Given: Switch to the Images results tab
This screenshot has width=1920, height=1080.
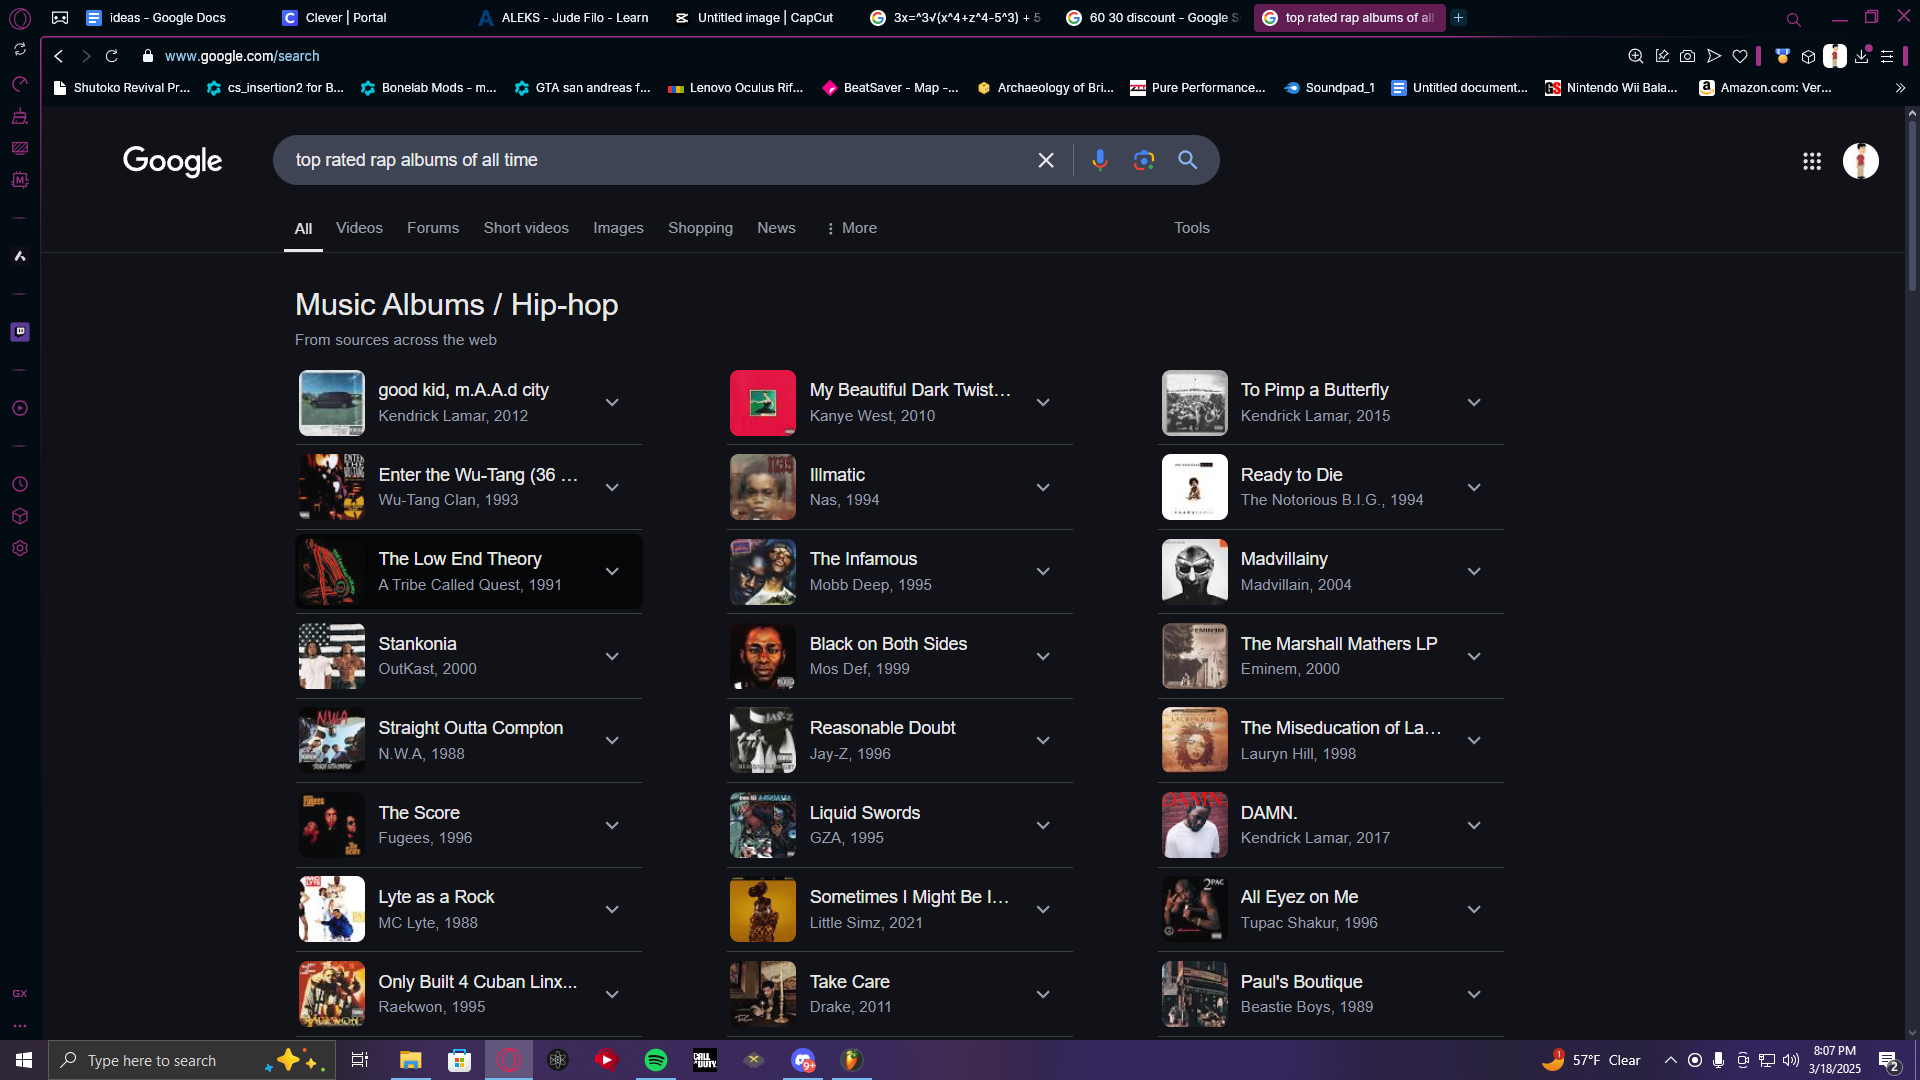Looking at the screenshot, I should tap(618, 228).
